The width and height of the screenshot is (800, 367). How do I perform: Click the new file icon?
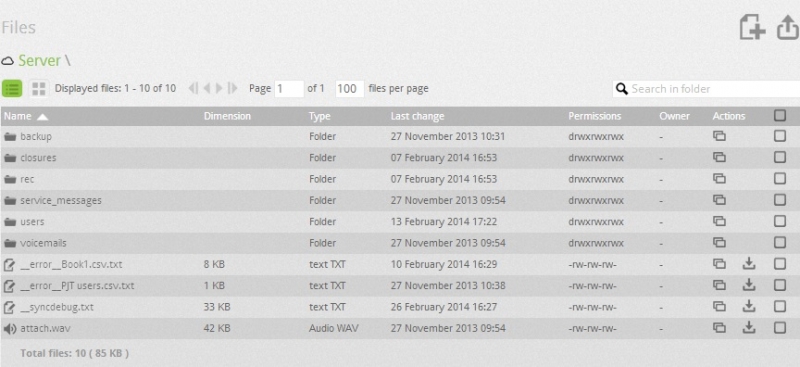753,27
